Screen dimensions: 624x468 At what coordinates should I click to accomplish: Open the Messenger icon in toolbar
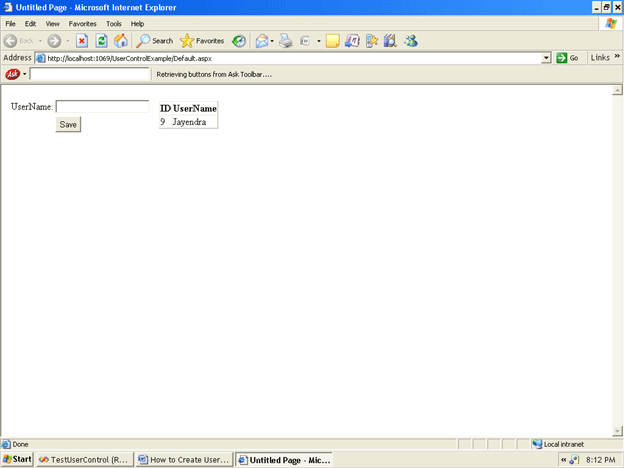tap(411, 41)
